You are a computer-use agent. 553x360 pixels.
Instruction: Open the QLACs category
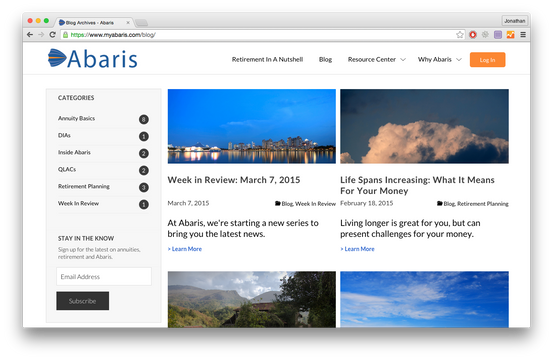pyautogui.click(x=67, y=169)
